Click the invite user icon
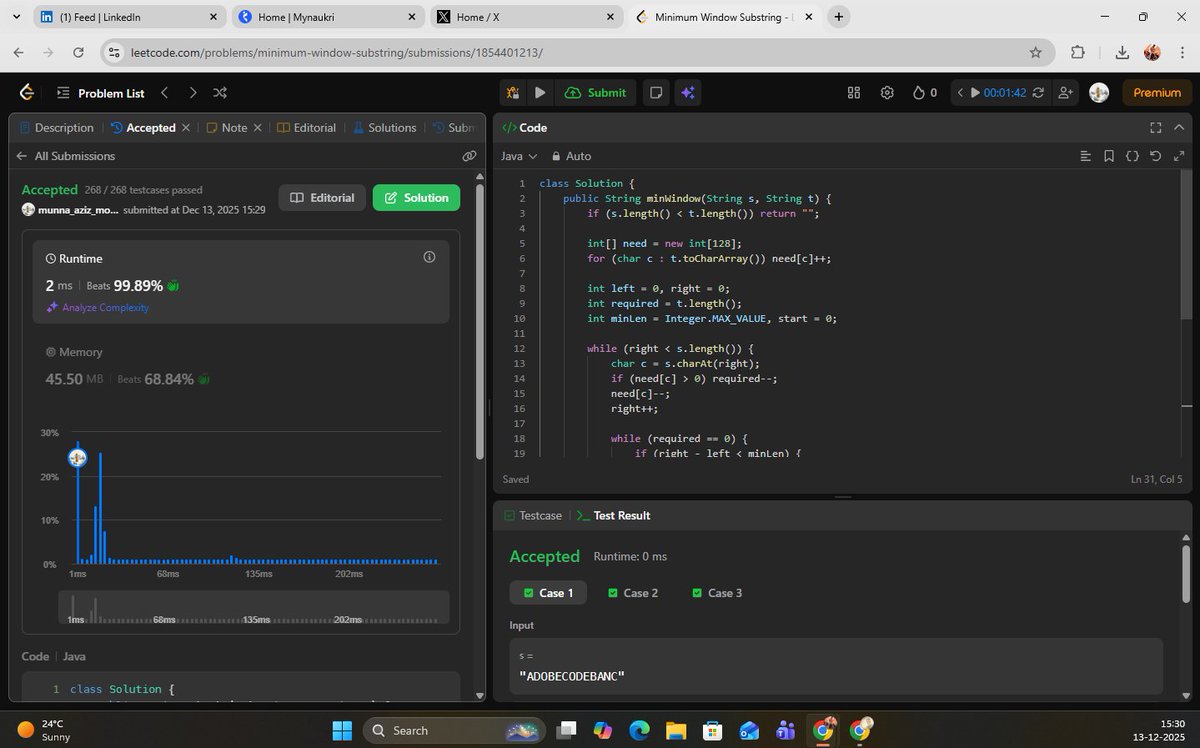The image size is (1200, 748). tap(1065, 92)
